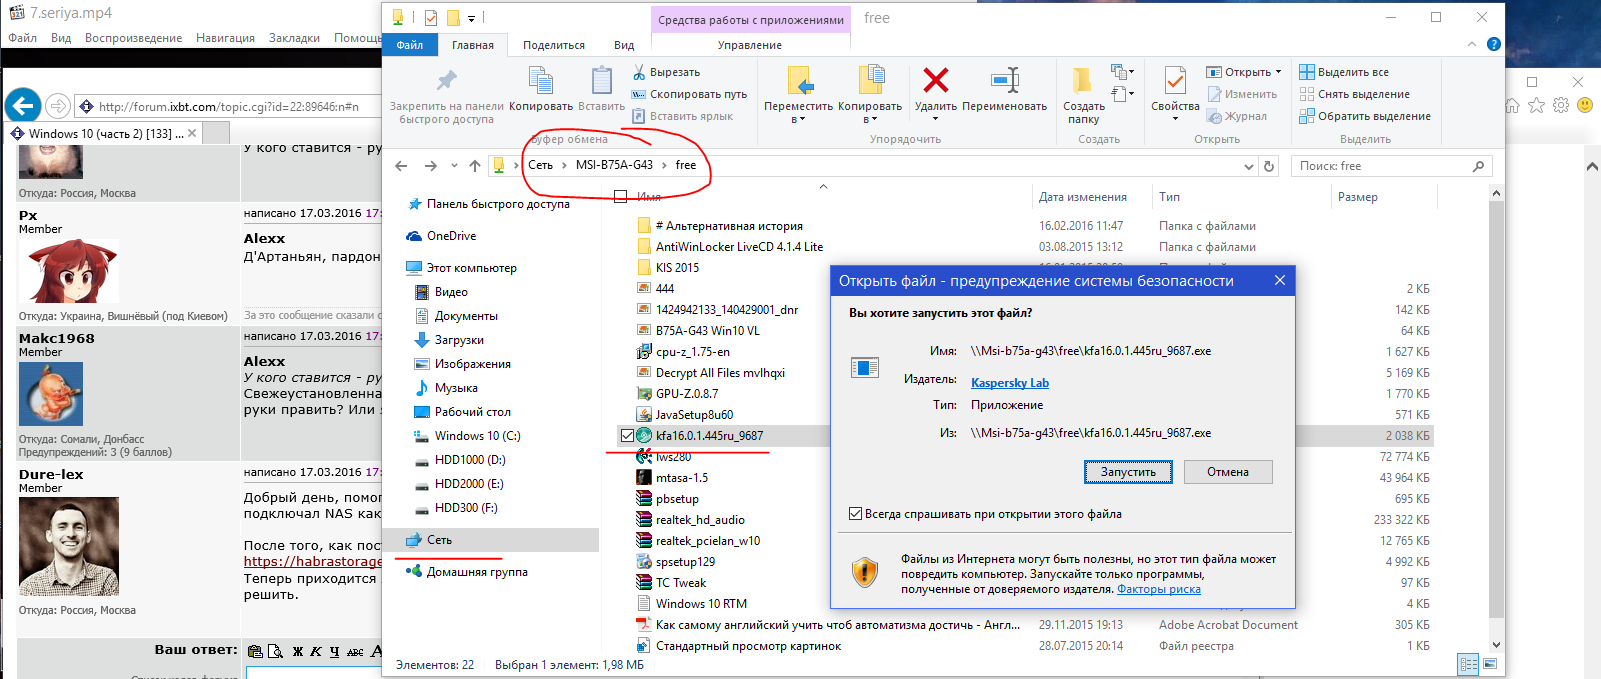Open Explorer help question-mark icon
This screenshot has width=1601, height=679.
[x=1493, y=44]
